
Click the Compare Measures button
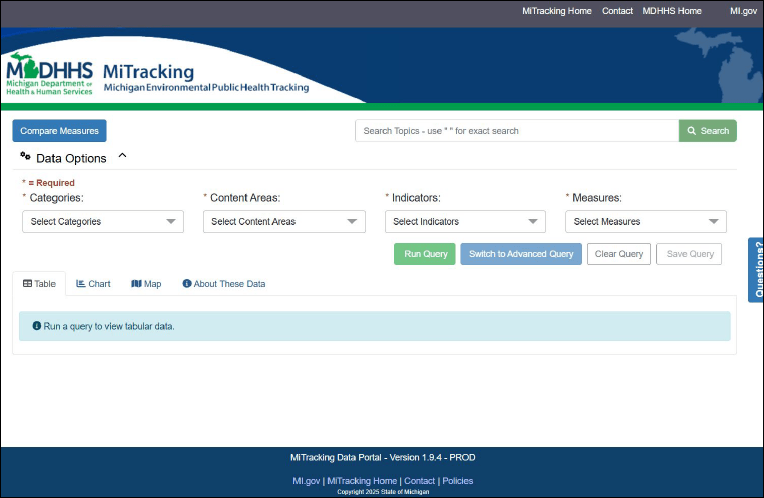(59, 131)
